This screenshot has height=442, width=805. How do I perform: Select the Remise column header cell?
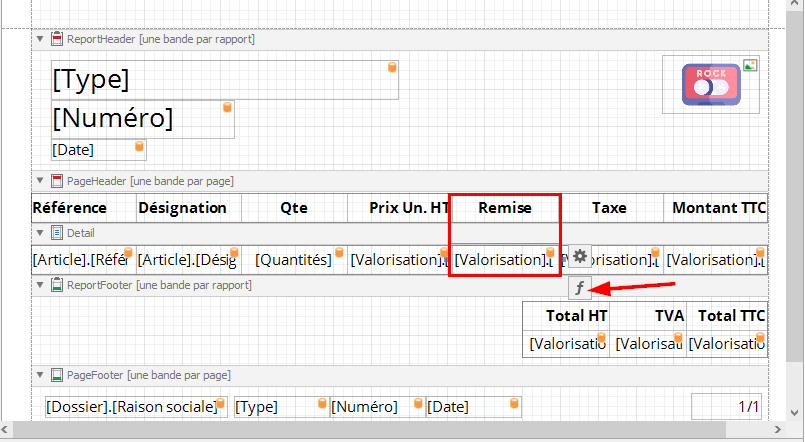point(505,208)
